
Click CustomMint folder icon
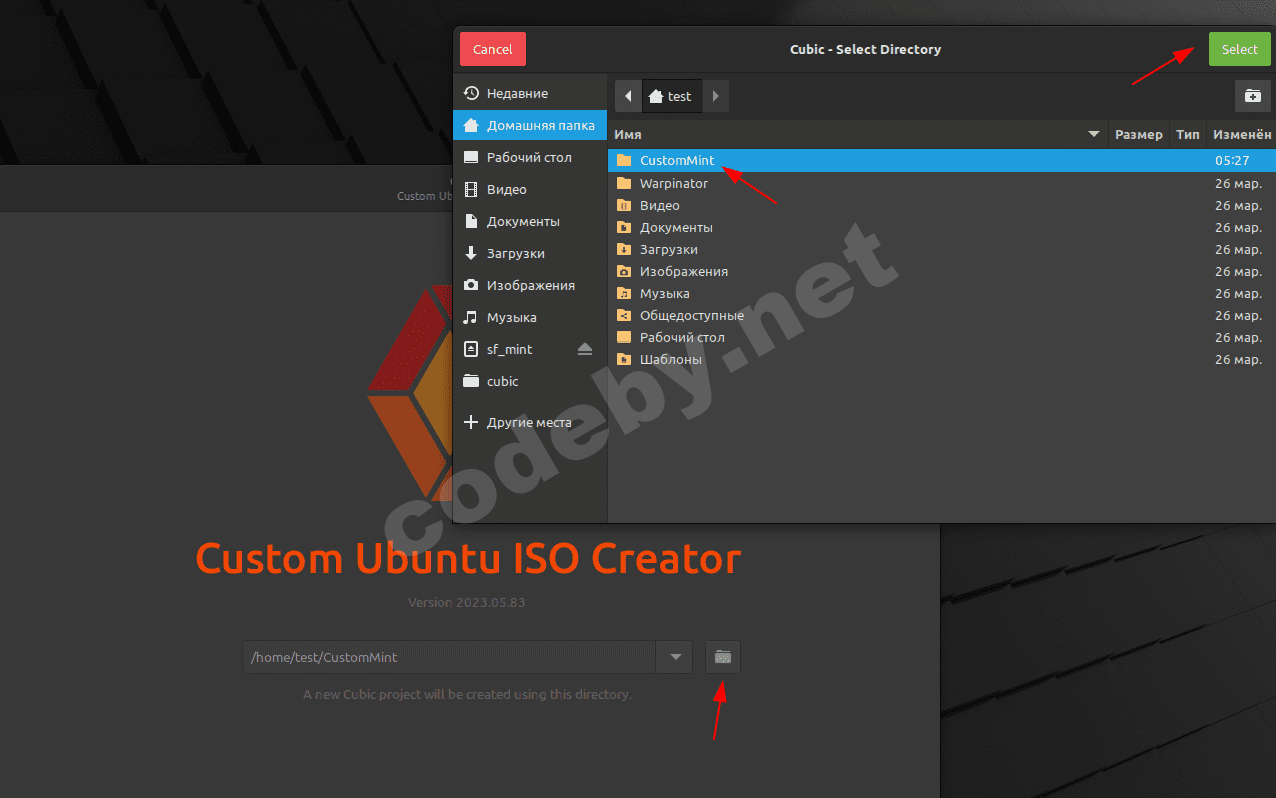coord(624,160)
